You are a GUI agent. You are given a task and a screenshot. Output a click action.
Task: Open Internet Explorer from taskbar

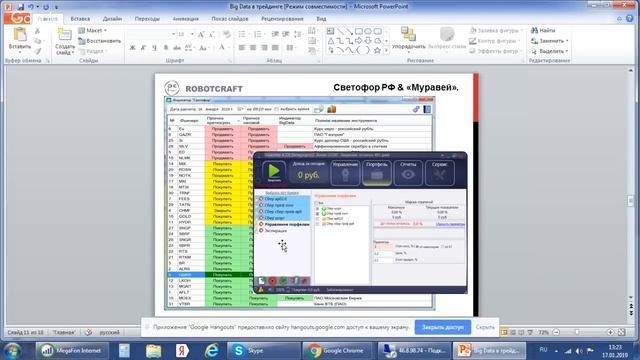click(x=211, y=351)
